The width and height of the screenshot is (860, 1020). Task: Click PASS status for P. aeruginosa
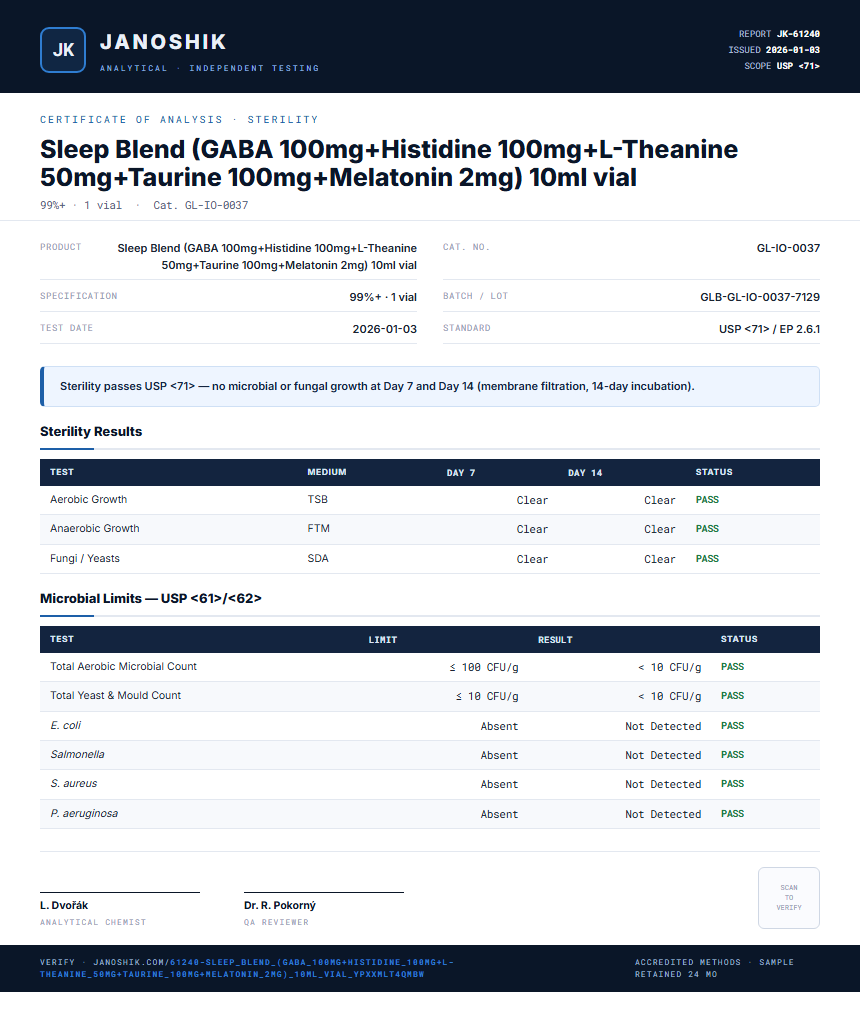(732, 814)
